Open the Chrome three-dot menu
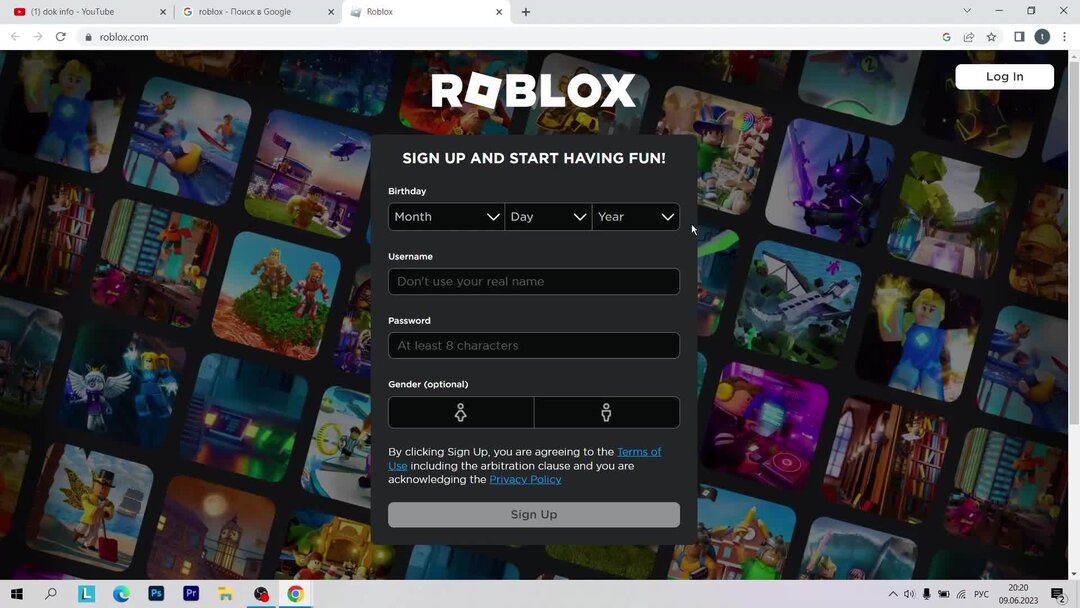The height and width of the screenshot is (608, 1080). coord(1065,37)
